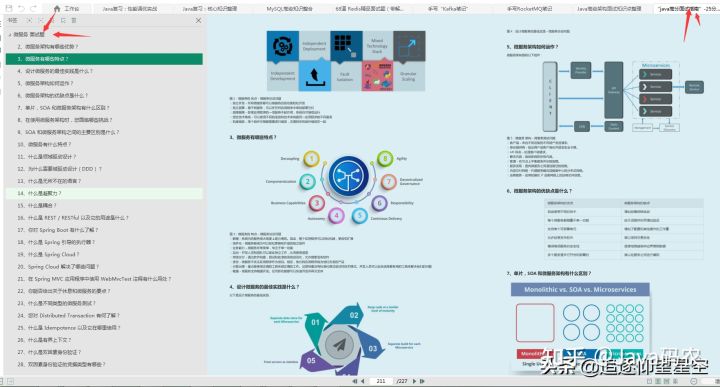Open bookmark 7 about 单片, SOA and microservices
The width and height of the screenshot is (720, 387).
(63, 107)
